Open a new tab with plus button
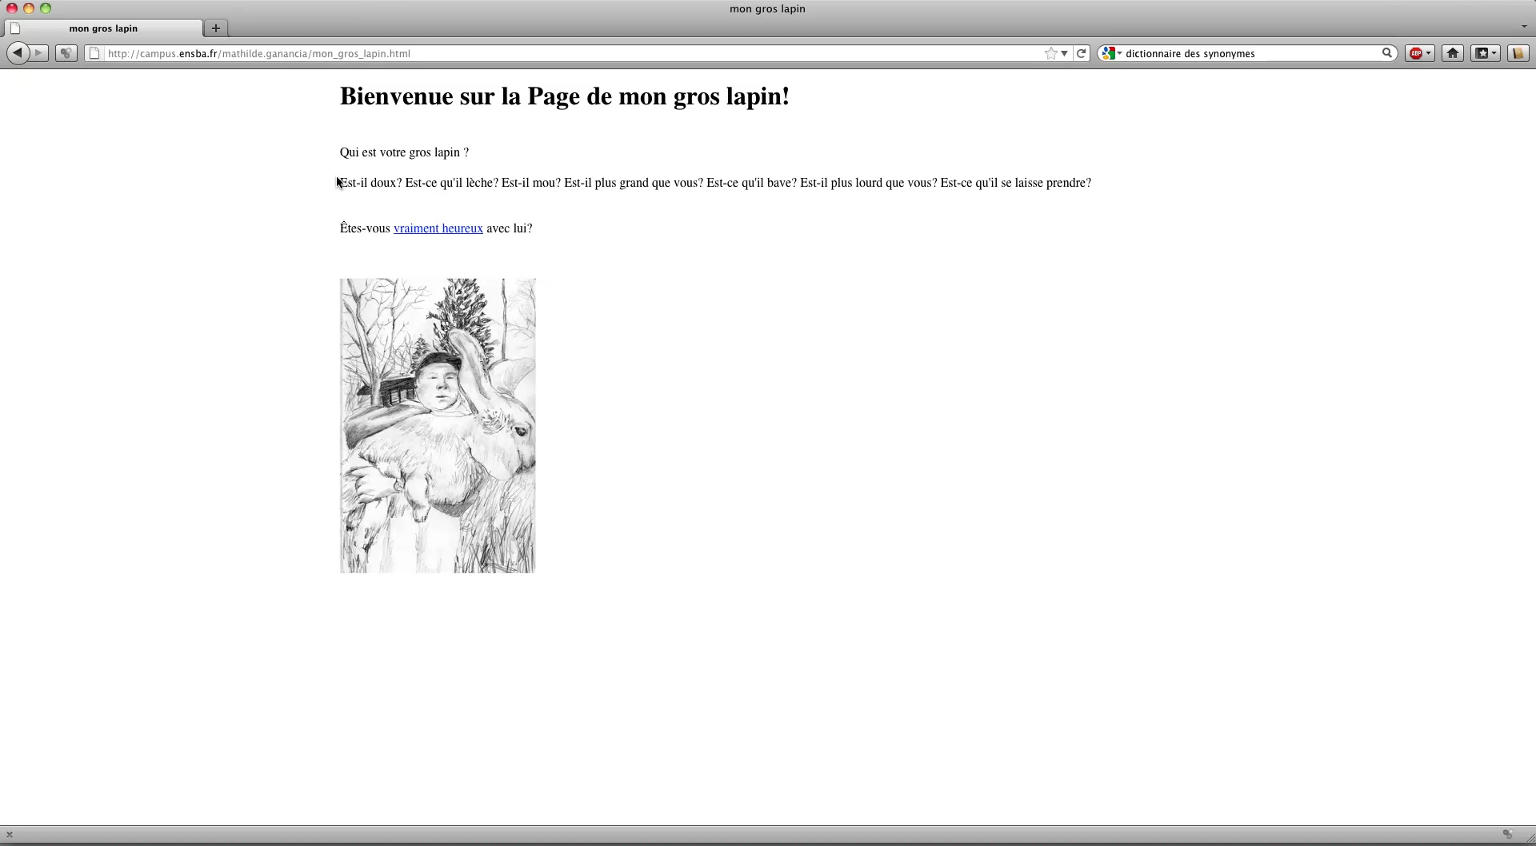 pos(215,28)
